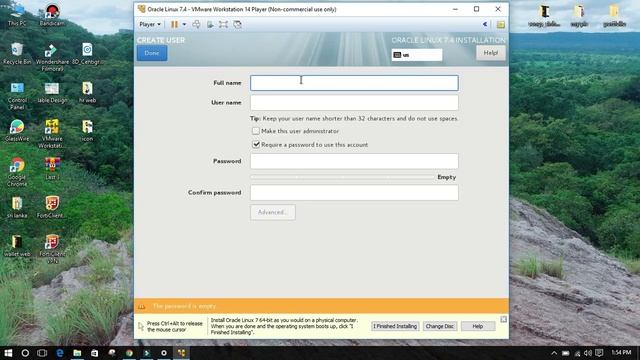Open Bandicam desktop shortcut
The image size is (640, 360).
click(52, 15)
